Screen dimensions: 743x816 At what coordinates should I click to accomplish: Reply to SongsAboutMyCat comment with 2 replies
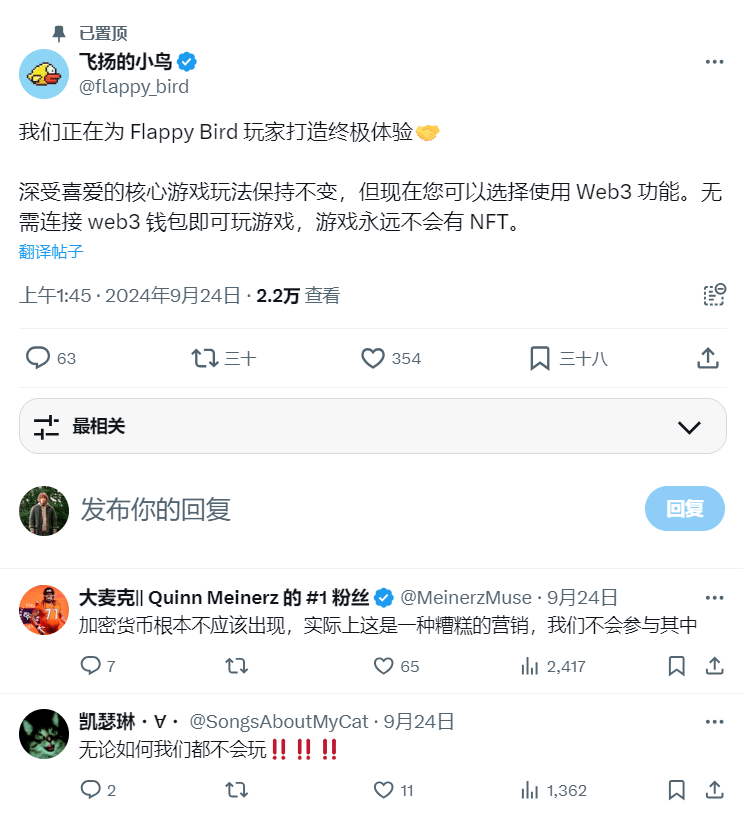tap(91, 790)
